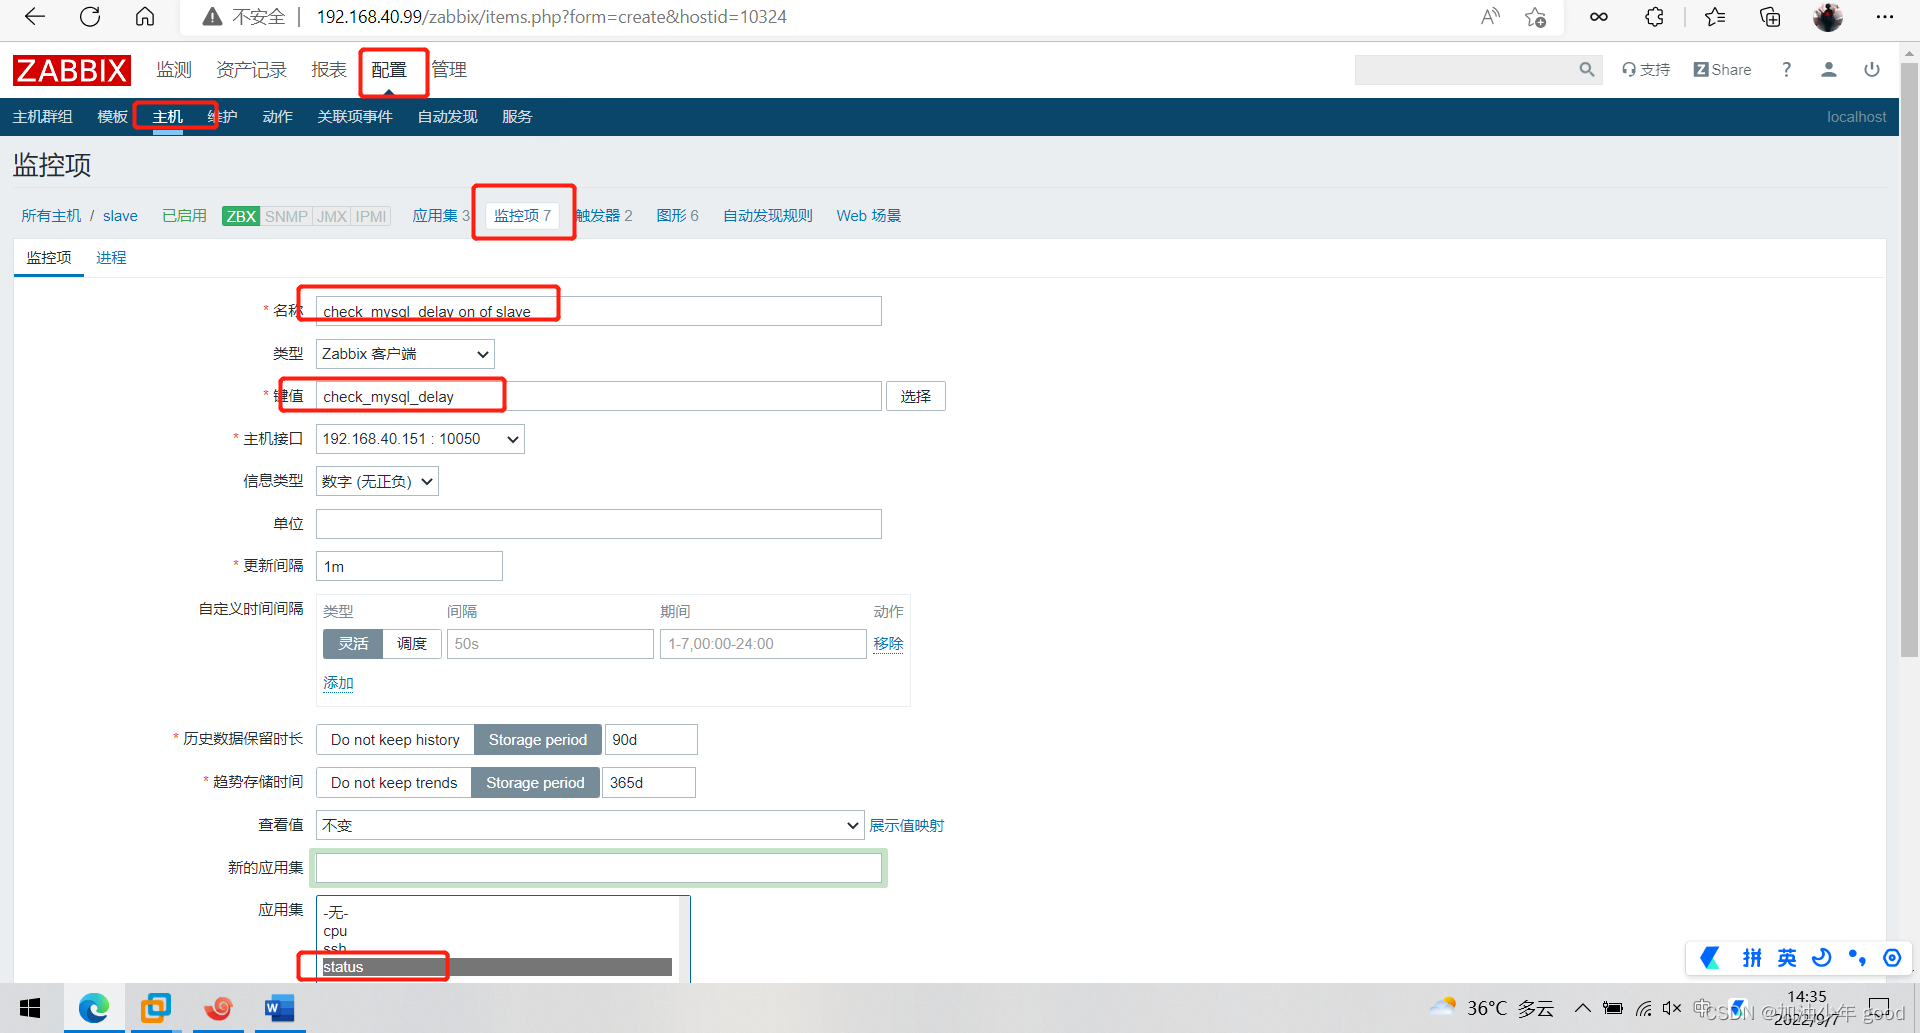Reload the page with refresh icon
Viewport: 1920px width, 1033px height.
click(90, 17)
